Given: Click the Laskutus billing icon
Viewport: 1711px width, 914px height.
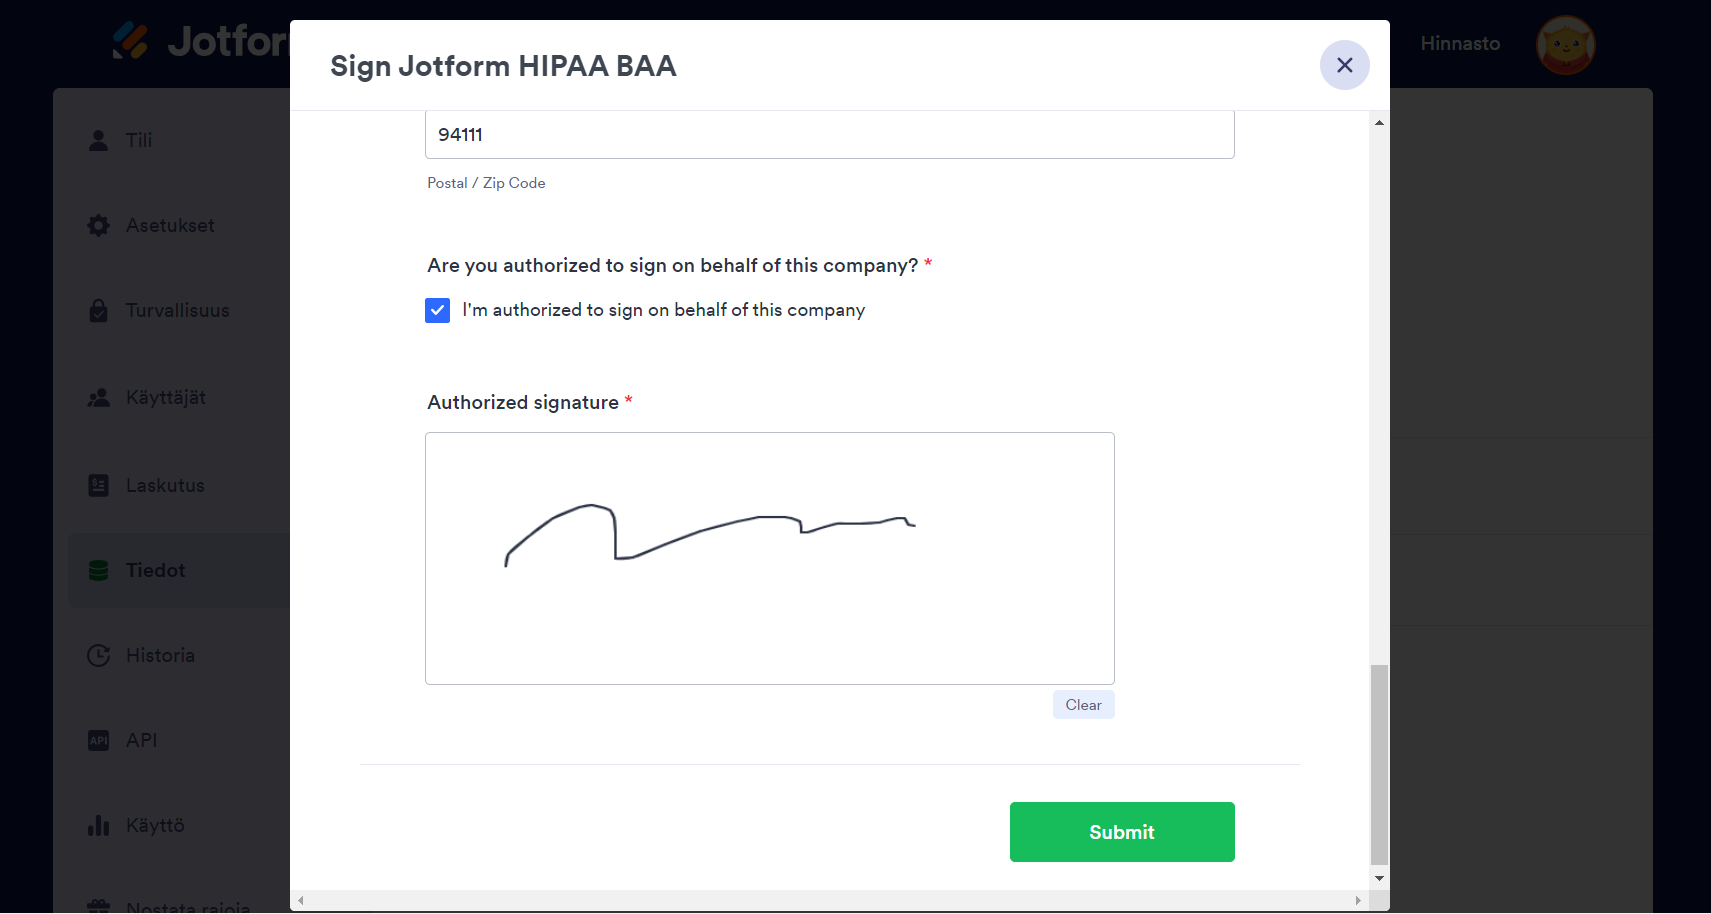Looking at the screenshot, I should pyautogui.click(x=98, y=485).
